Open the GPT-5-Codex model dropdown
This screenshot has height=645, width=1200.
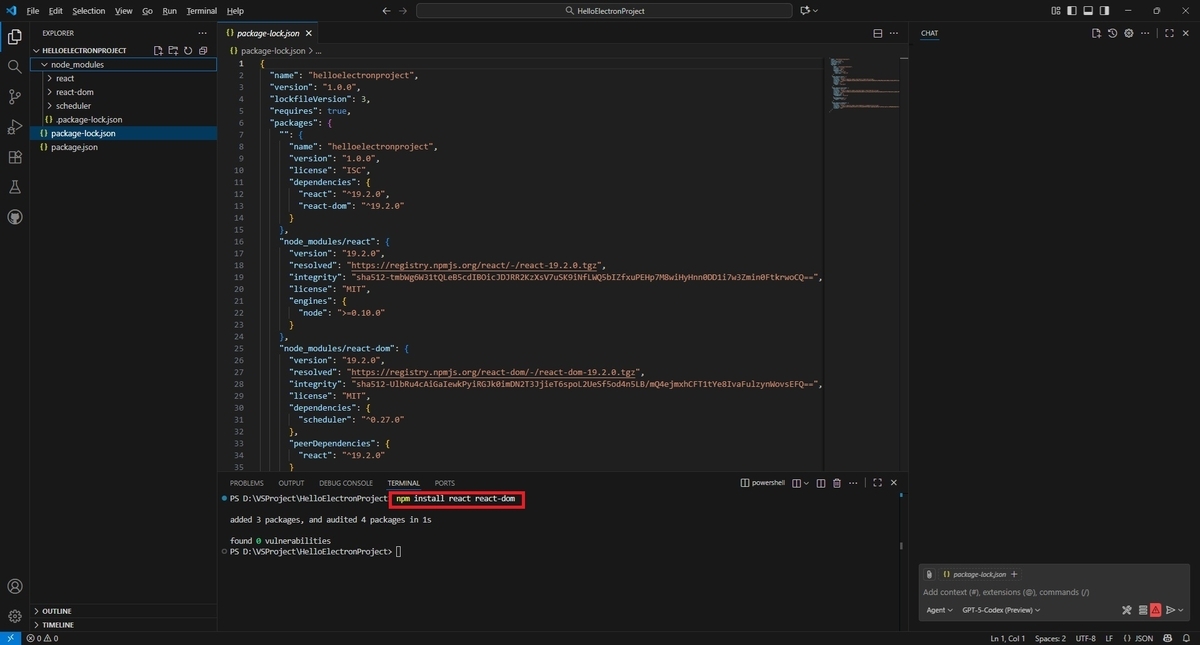tap(1000, 610)
